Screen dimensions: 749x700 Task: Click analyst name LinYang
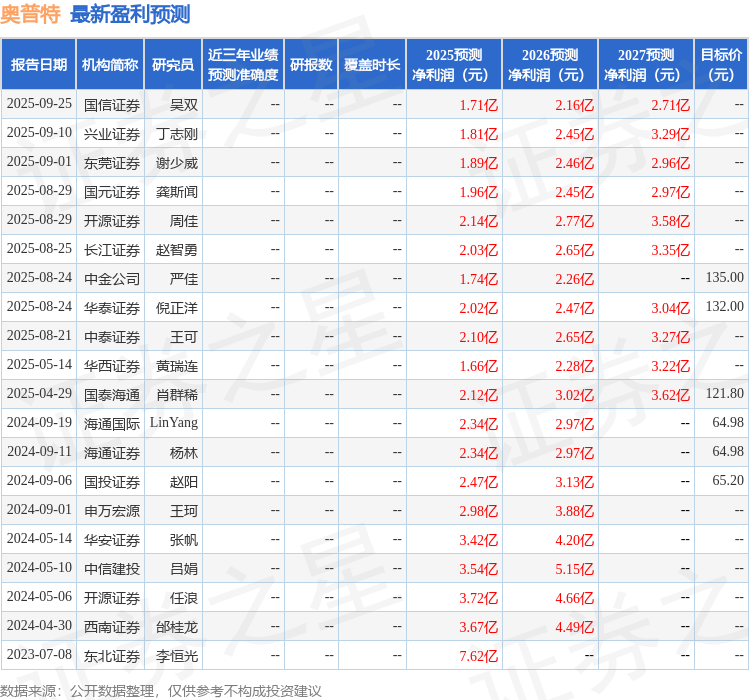pos(174,423)
